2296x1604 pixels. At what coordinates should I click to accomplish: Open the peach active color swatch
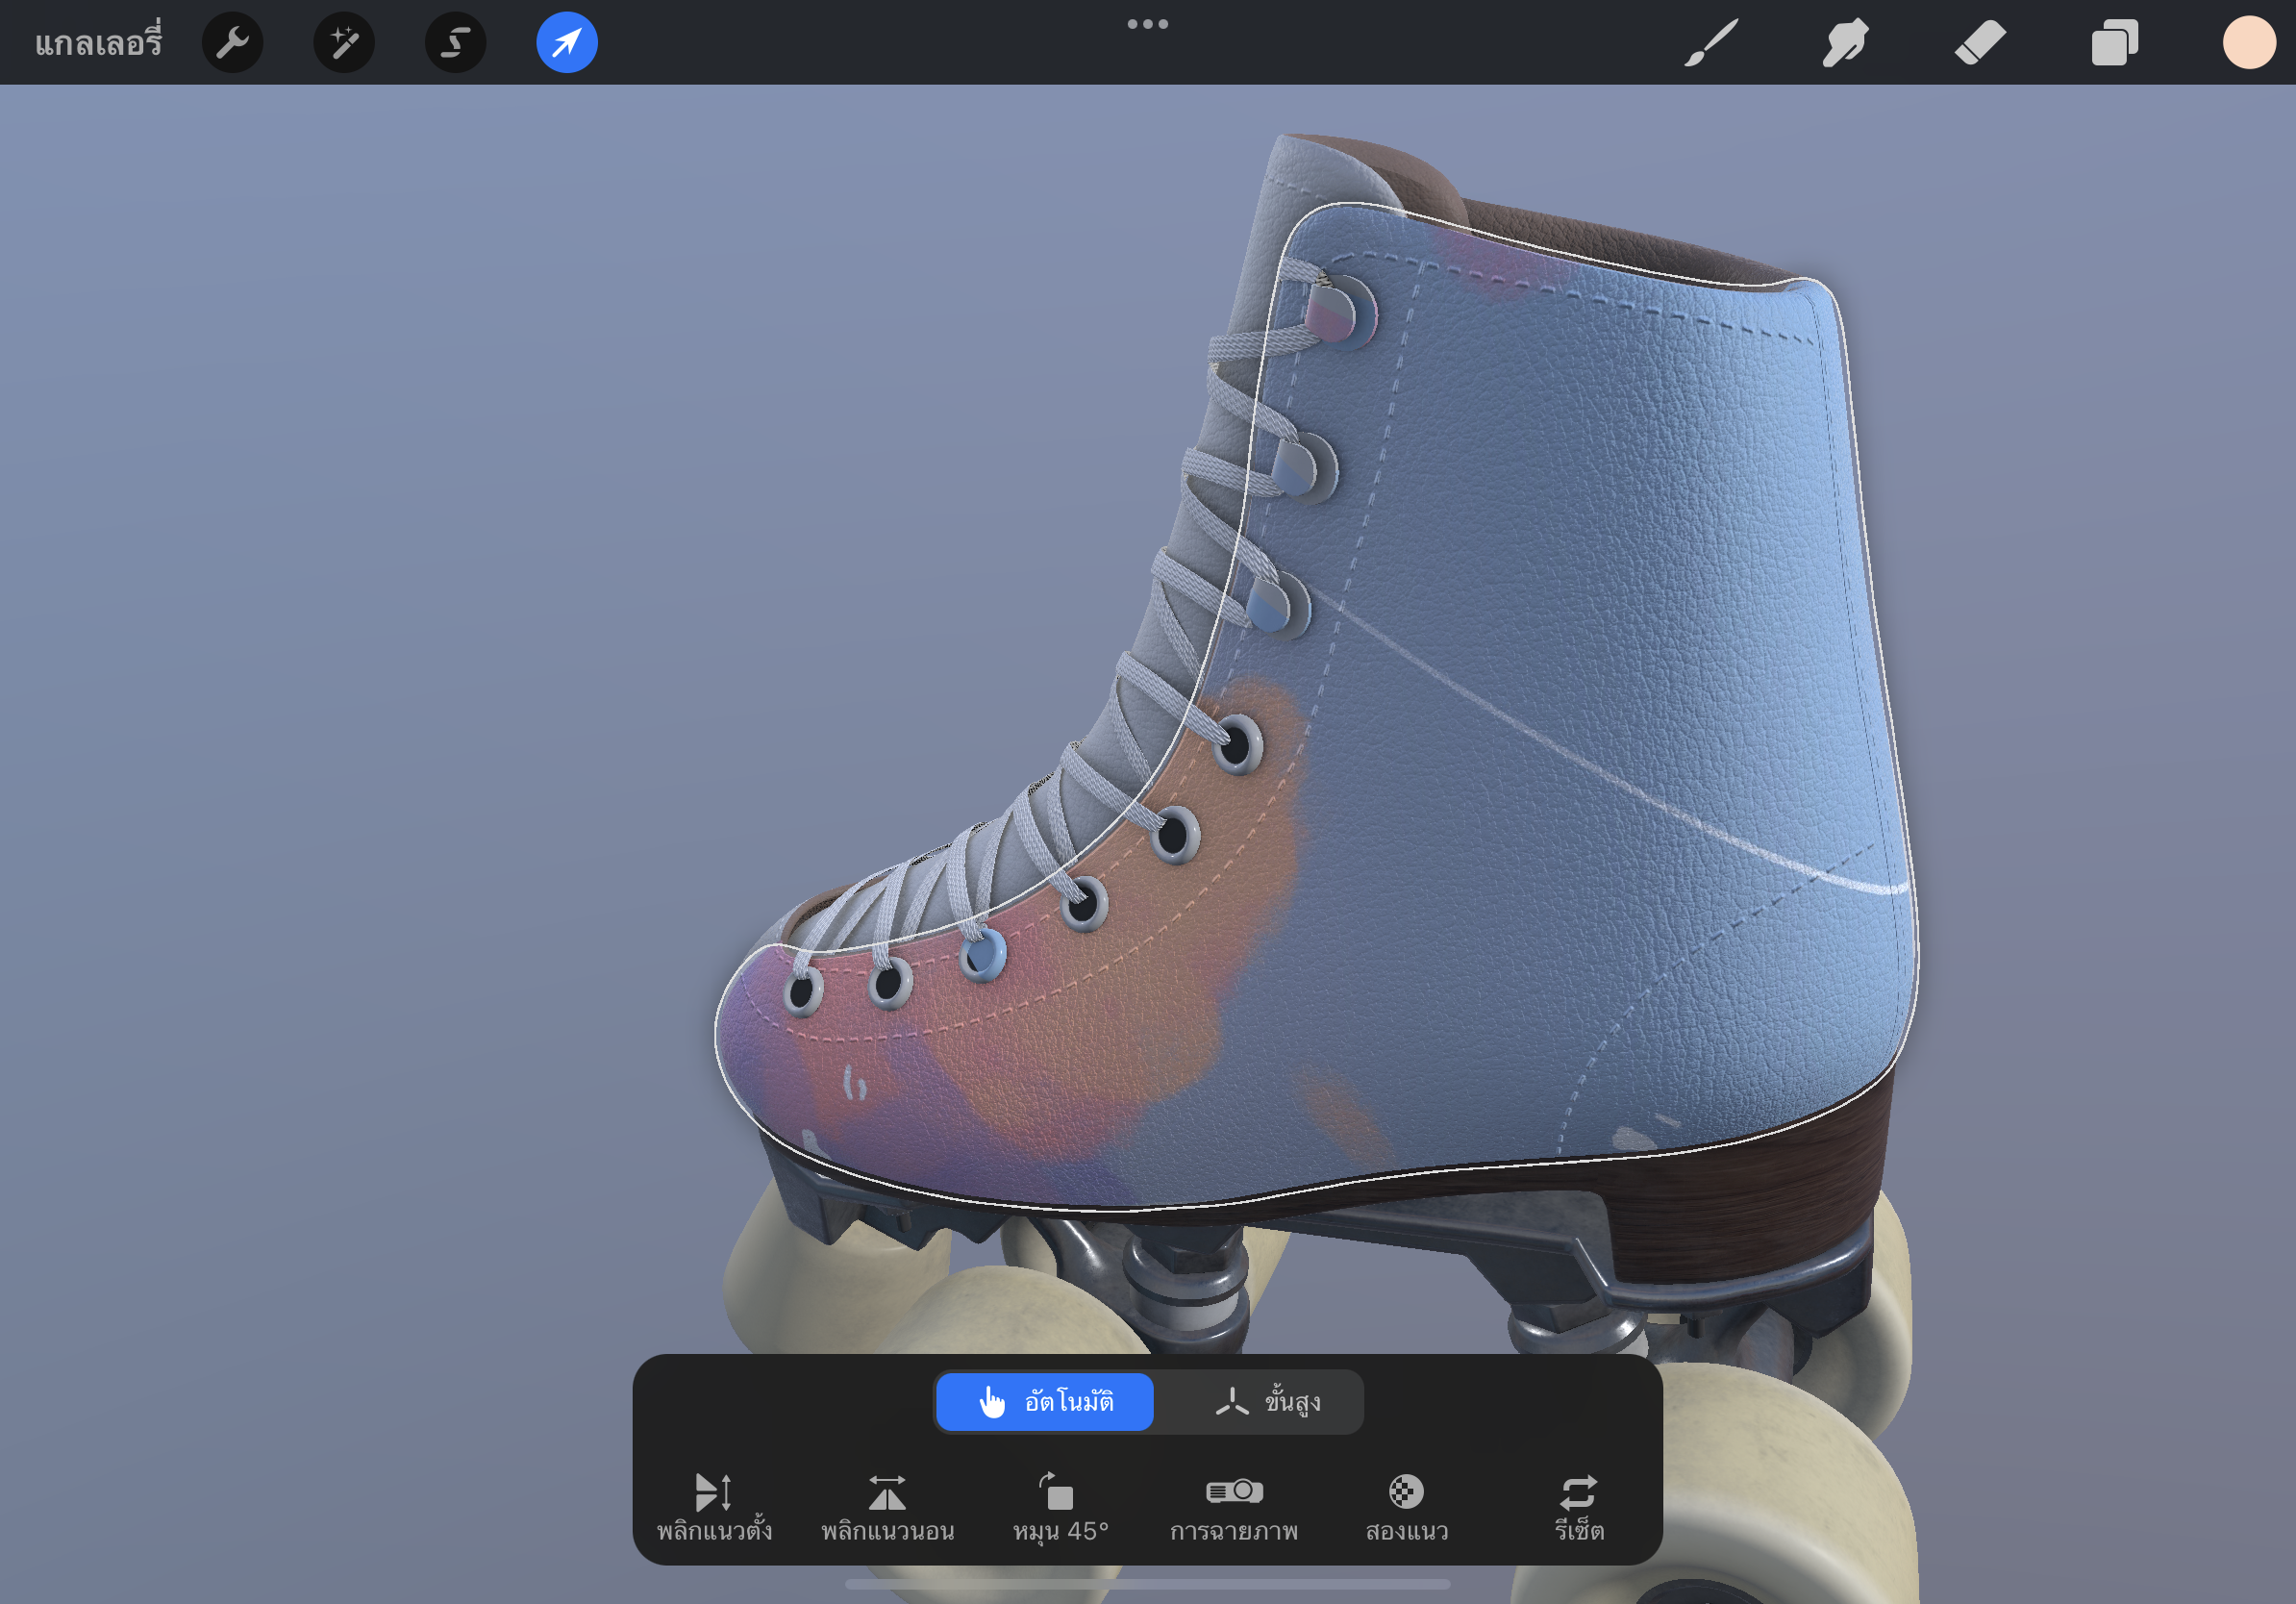click(x=2249, y=43)
